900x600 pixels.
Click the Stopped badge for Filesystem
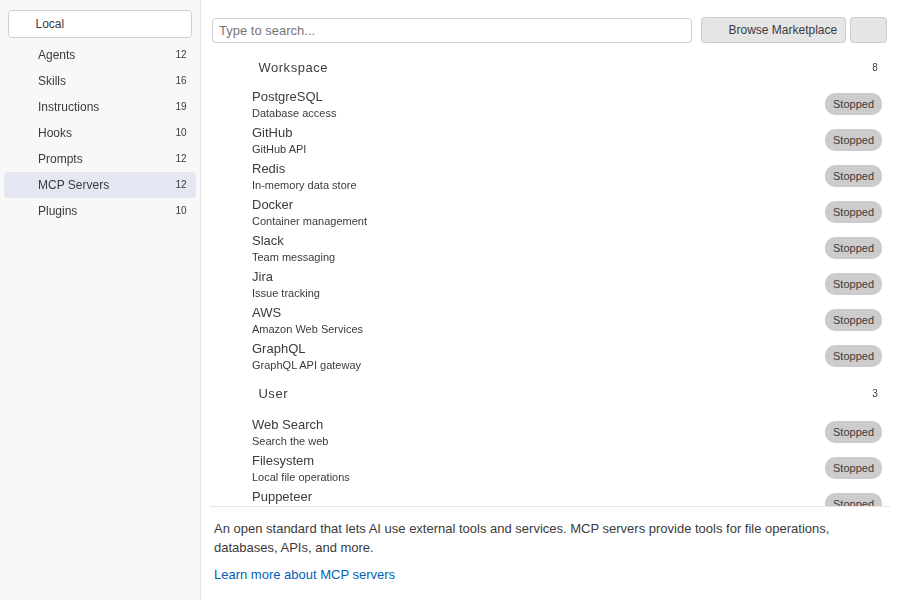[x=853, y=468]
